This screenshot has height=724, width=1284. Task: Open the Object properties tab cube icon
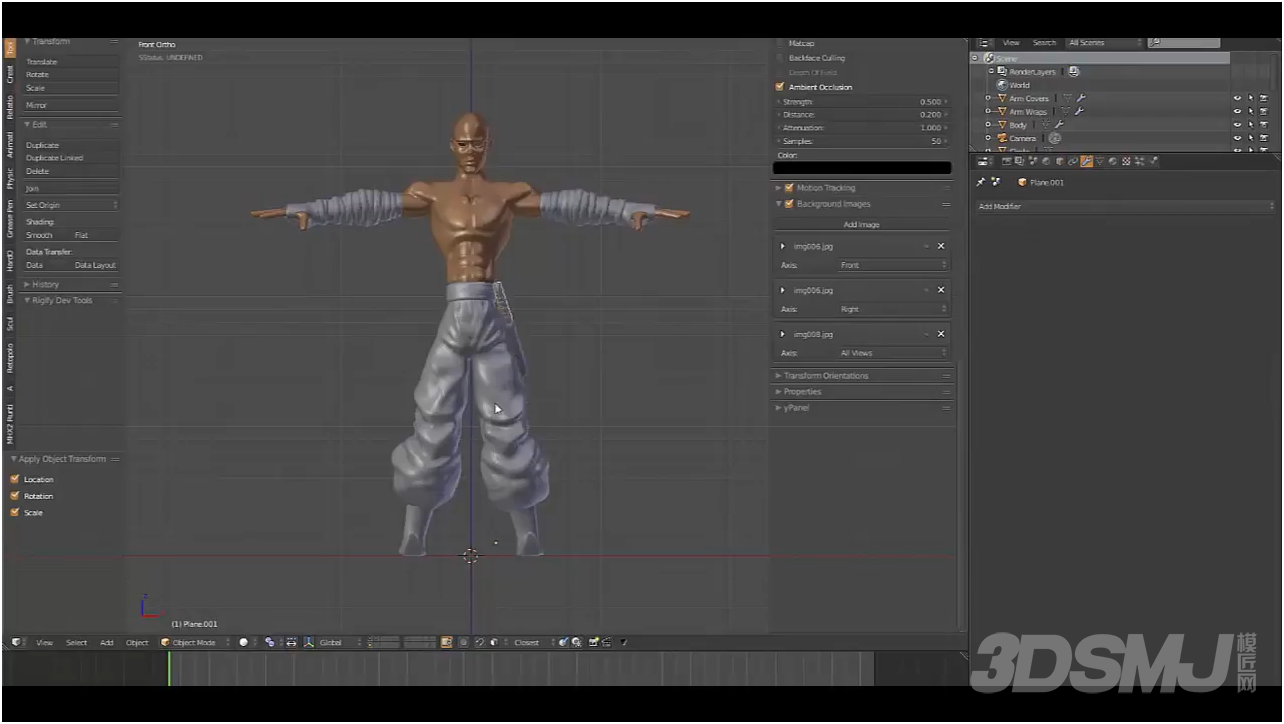click(x=1060, y=160)
